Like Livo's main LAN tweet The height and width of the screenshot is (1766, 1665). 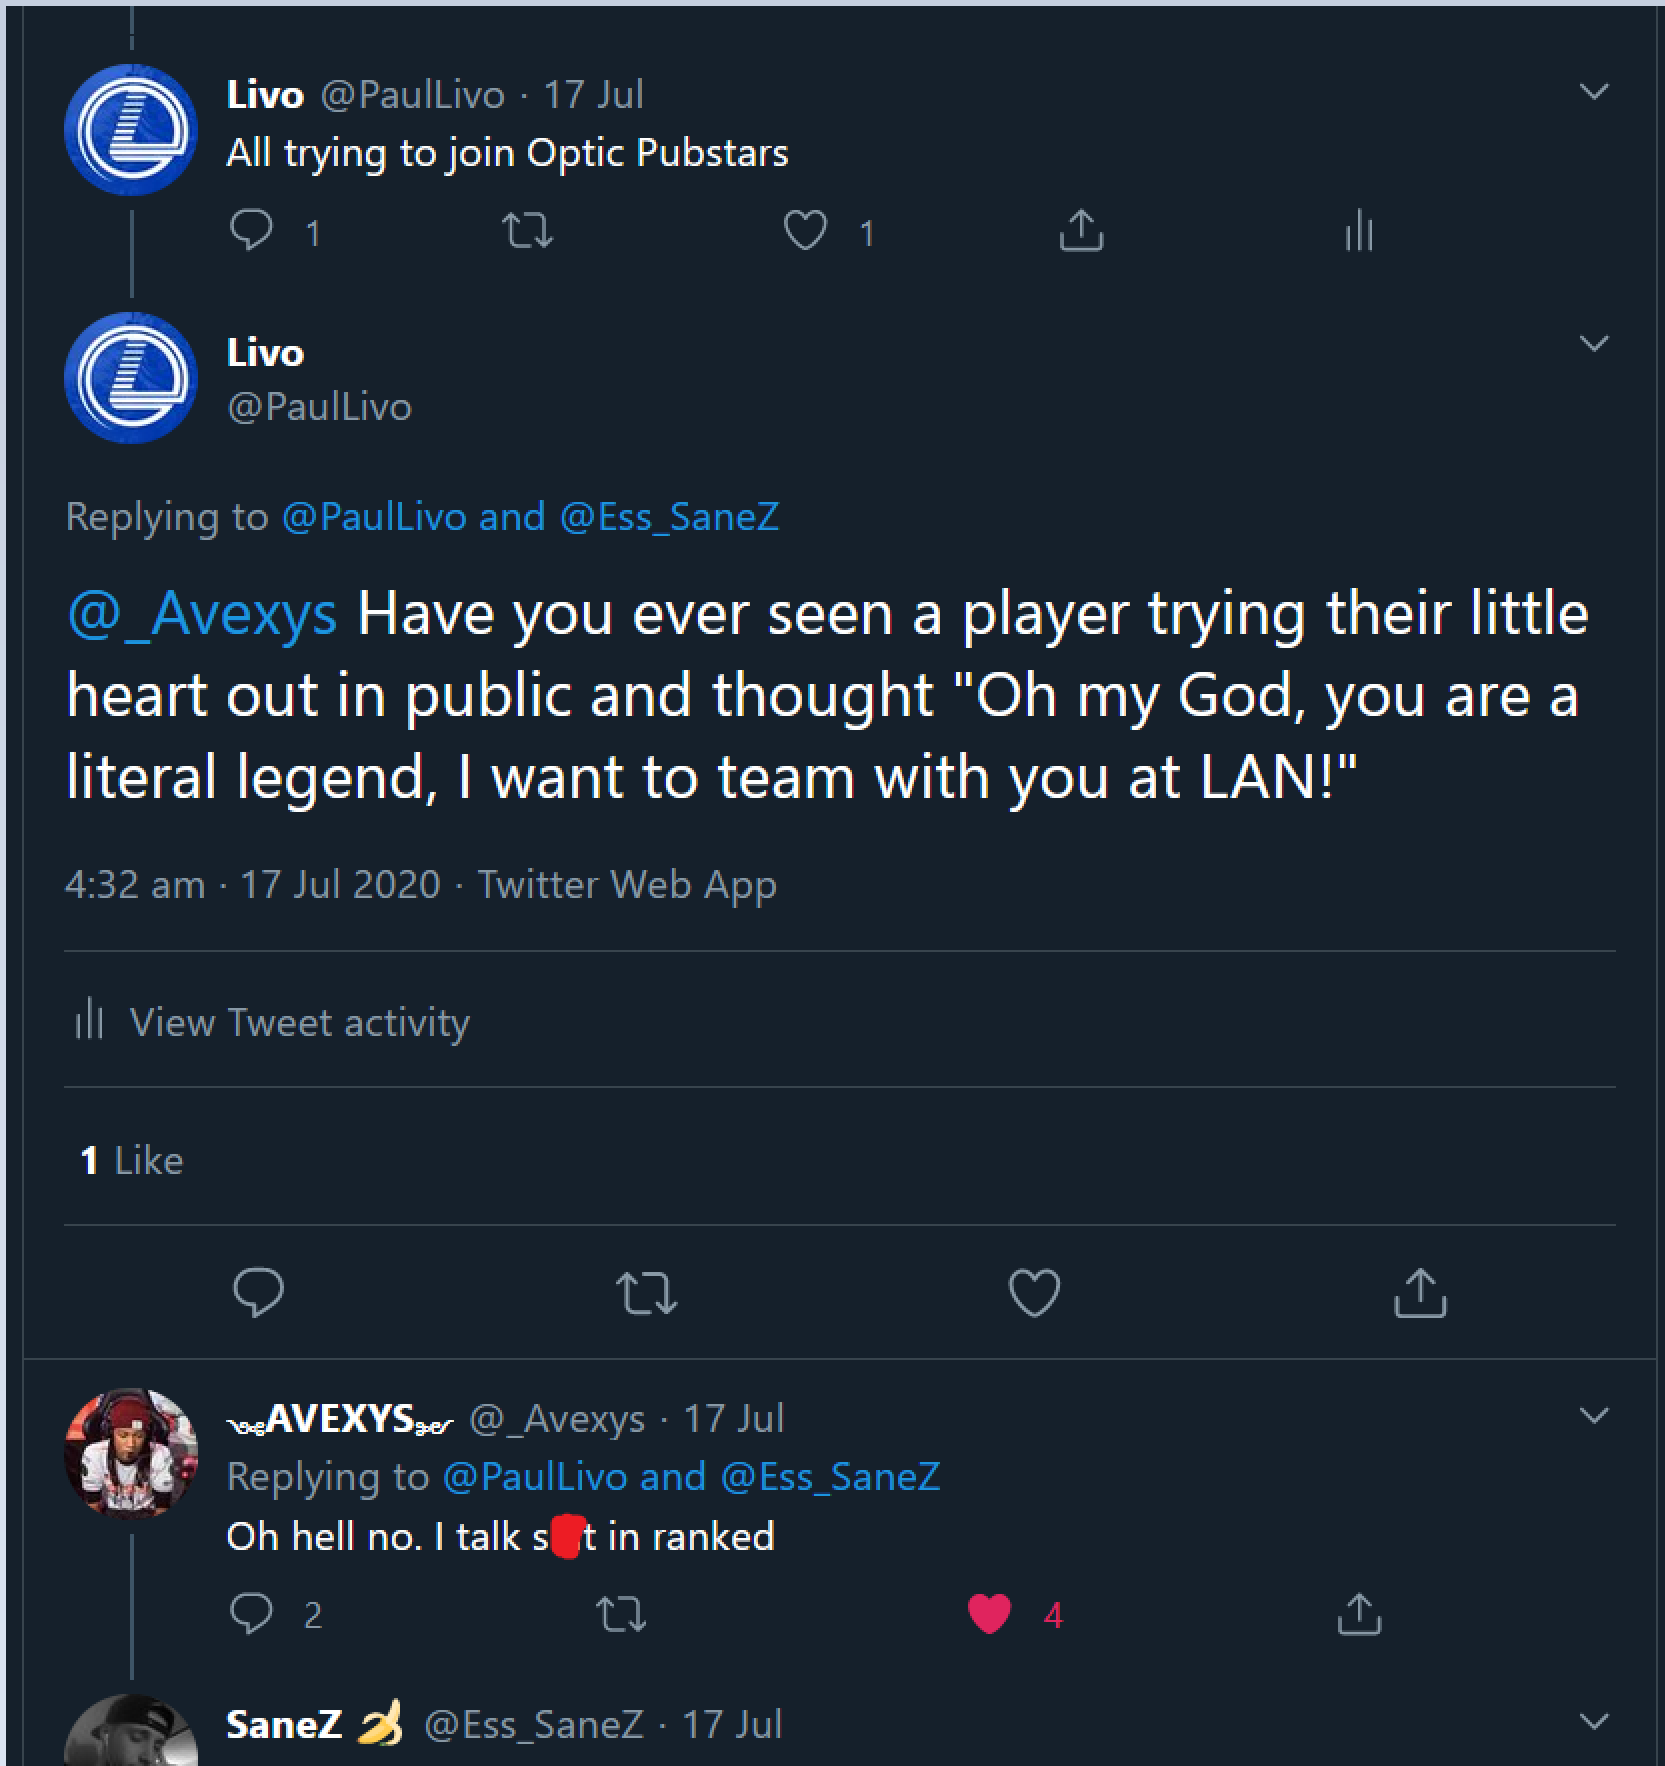pyautogui.click(x=1034, y=1292)
